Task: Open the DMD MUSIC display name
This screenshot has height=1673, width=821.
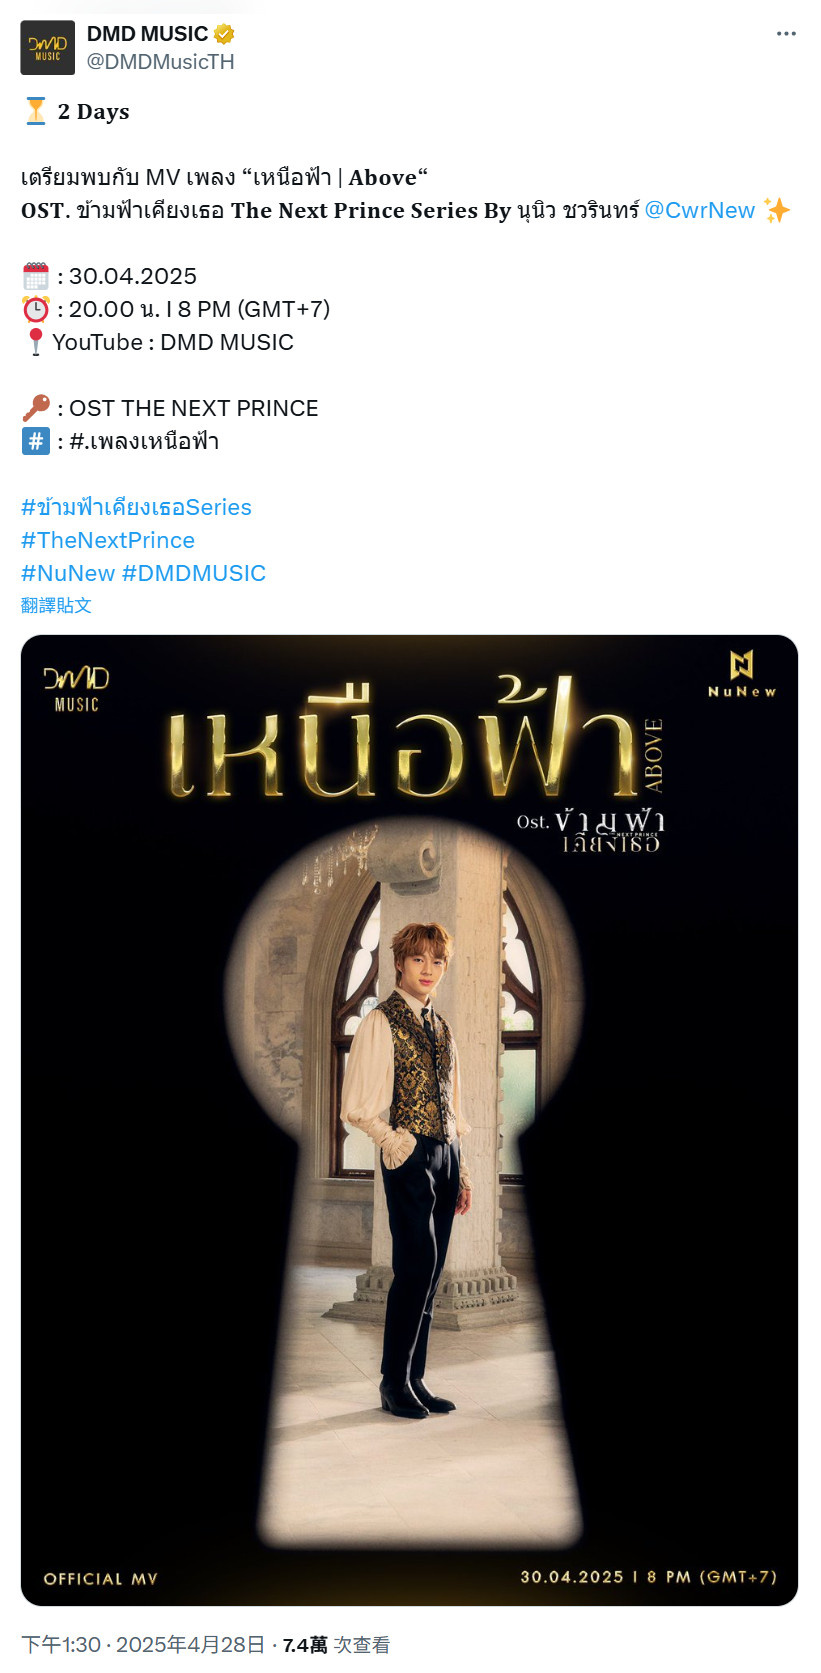Action: 147,34
